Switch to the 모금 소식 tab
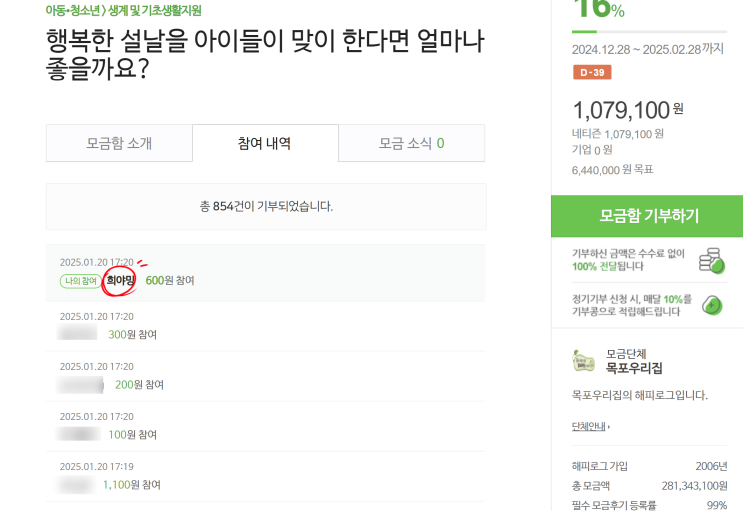This screenshot has height=511, width=743. tap(411, 143)
